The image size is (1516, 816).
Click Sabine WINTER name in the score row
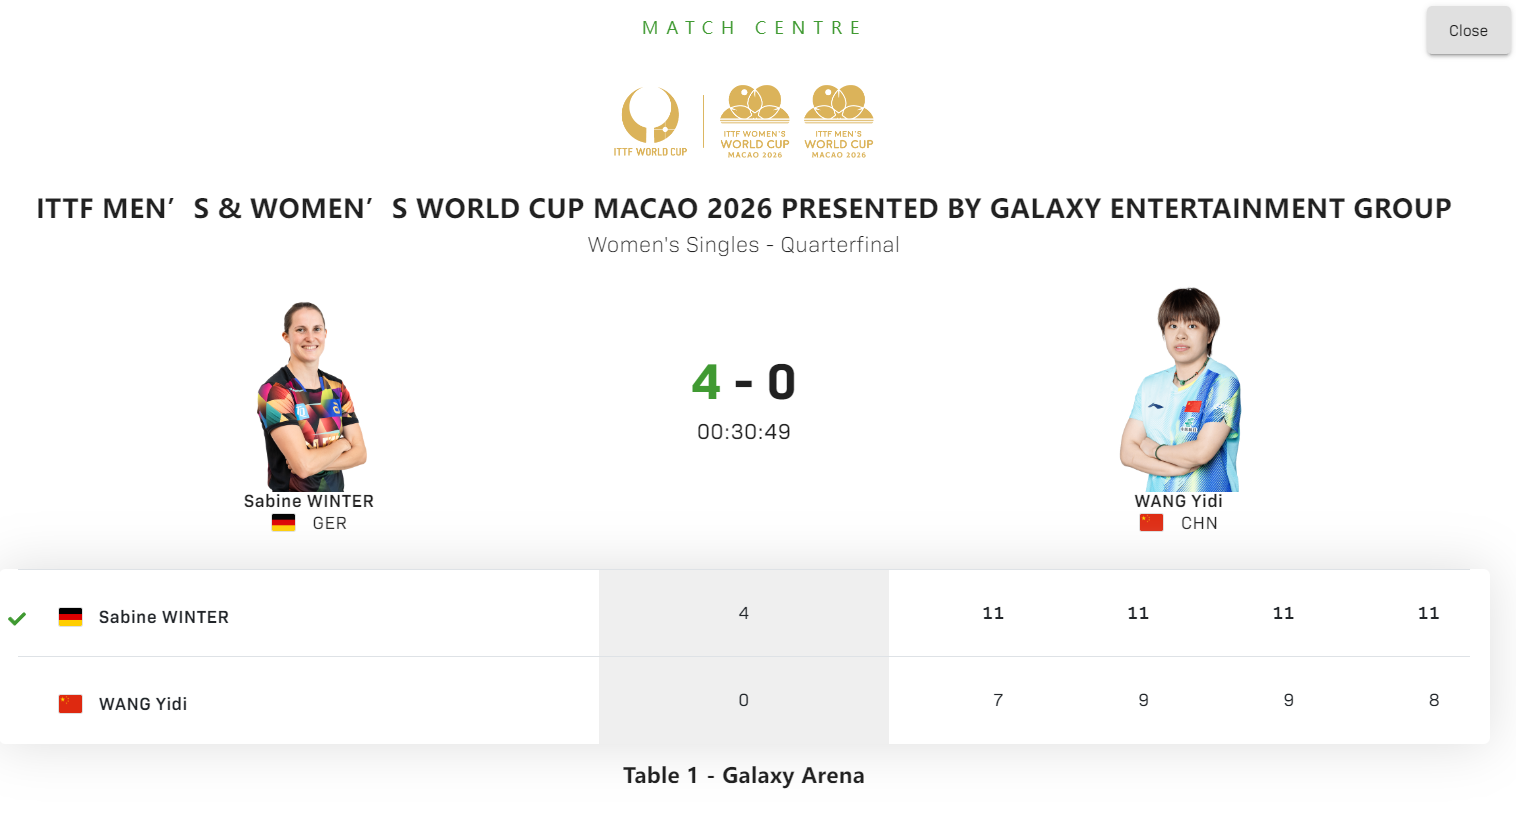tap(164, 617)
